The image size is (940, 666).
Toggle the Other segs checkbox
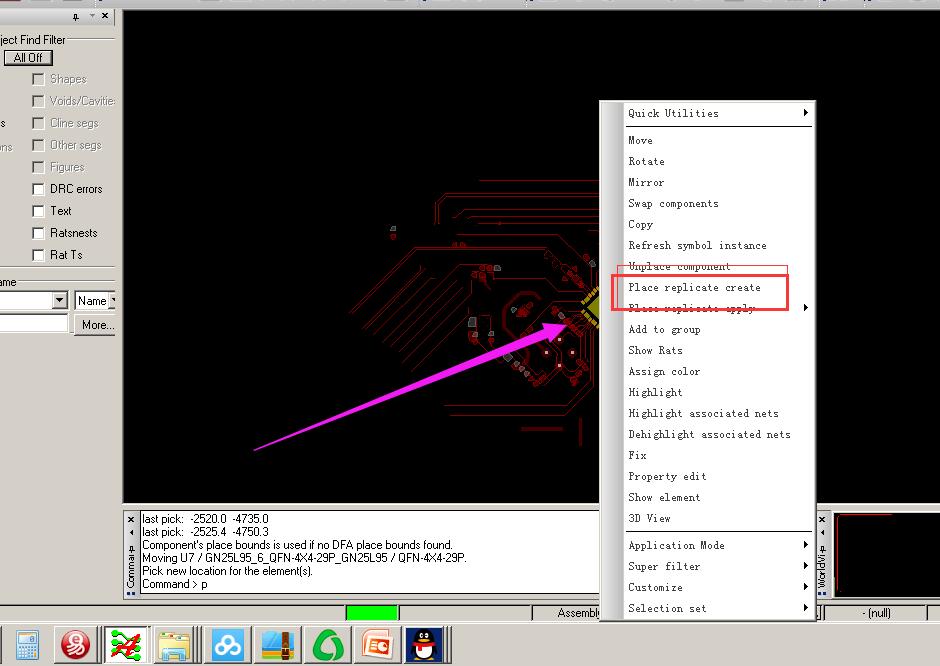[38, 145]
